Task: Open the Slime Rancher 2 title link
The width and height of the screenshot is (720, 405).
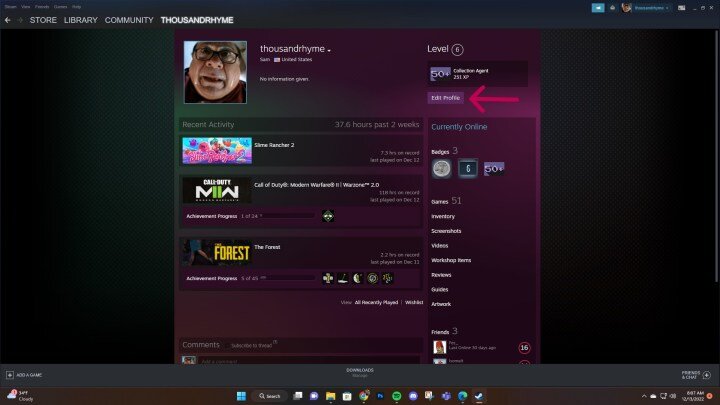Action: (274, 145)
